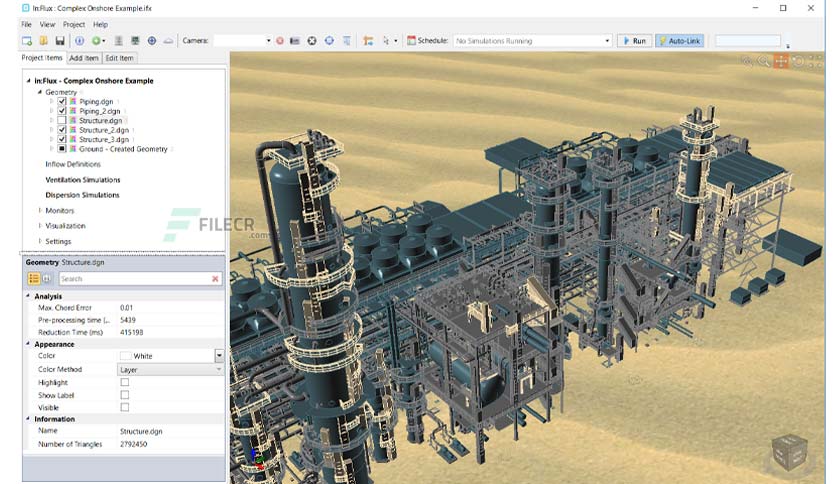
Task: Click the zoom magnifier icon in viewport
Action: tap(763, 61)
